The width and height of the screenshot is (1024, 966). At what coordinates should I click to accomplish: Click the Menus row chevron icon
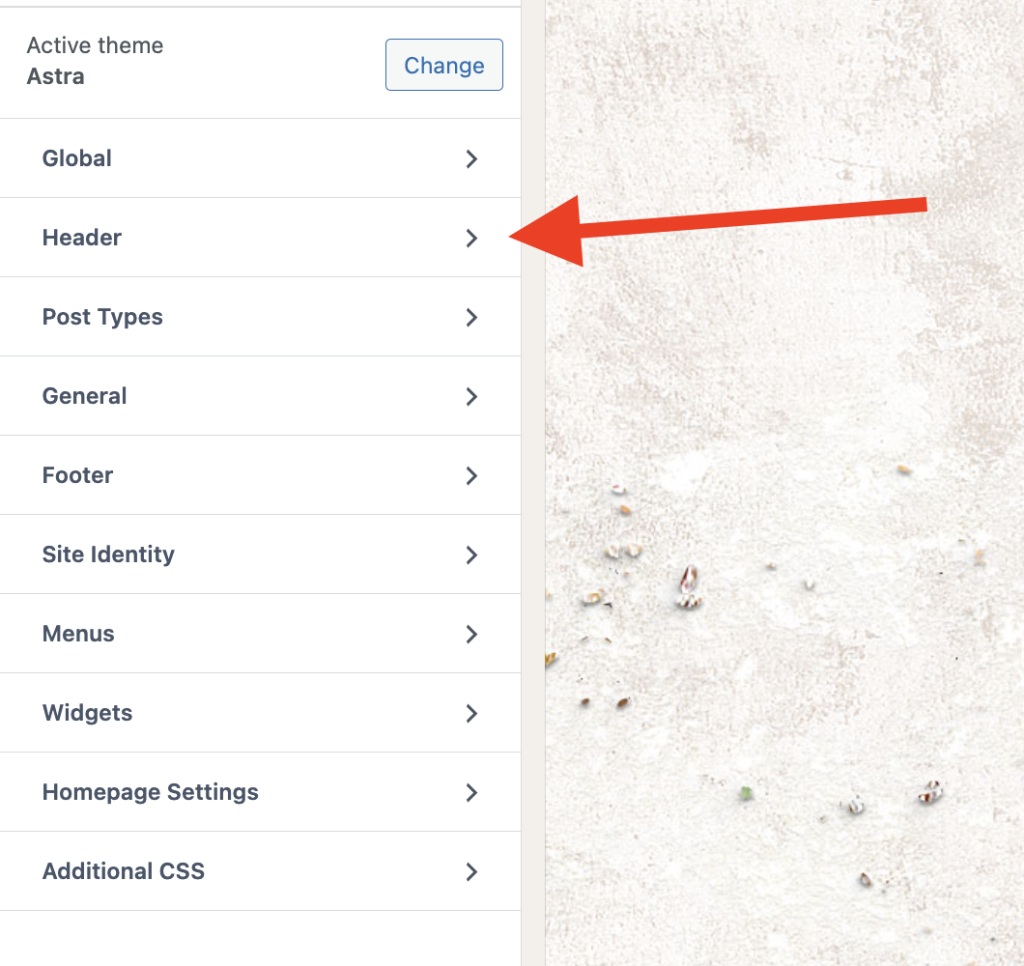472,634
